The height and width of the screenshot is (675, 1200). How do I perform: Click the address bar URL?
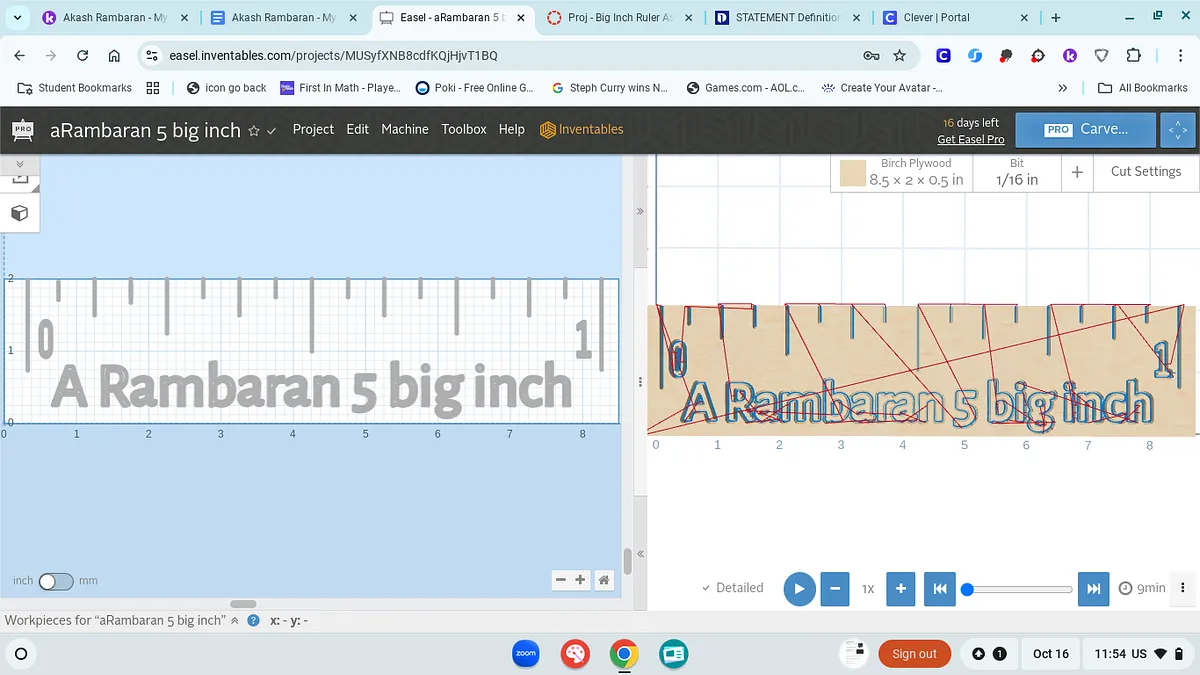click(x=333, y=56)
